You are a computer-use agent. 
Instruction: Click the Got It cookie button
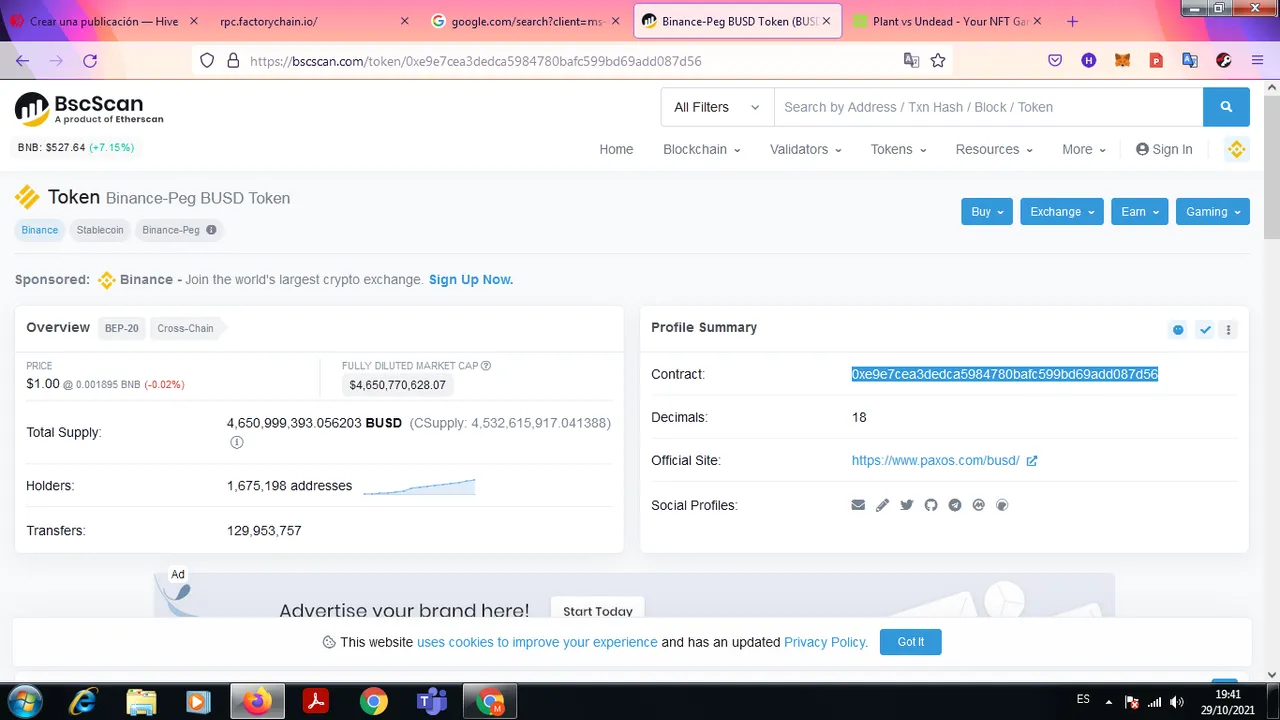[910, 642]
